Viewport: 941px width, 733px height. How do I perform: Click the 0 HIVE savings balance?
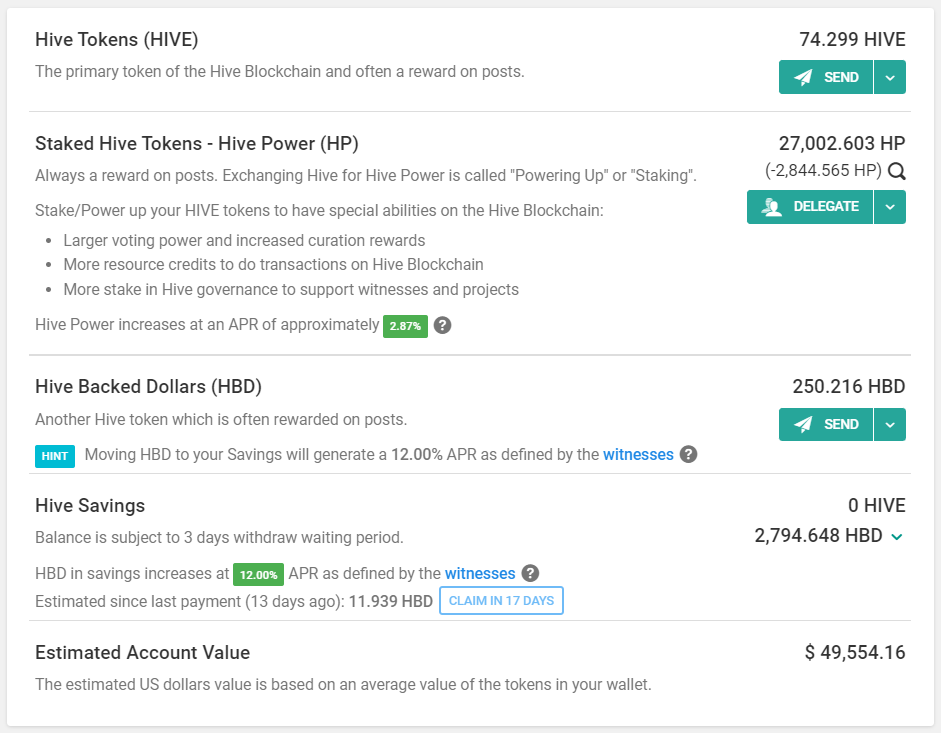[x=877, y=505]
